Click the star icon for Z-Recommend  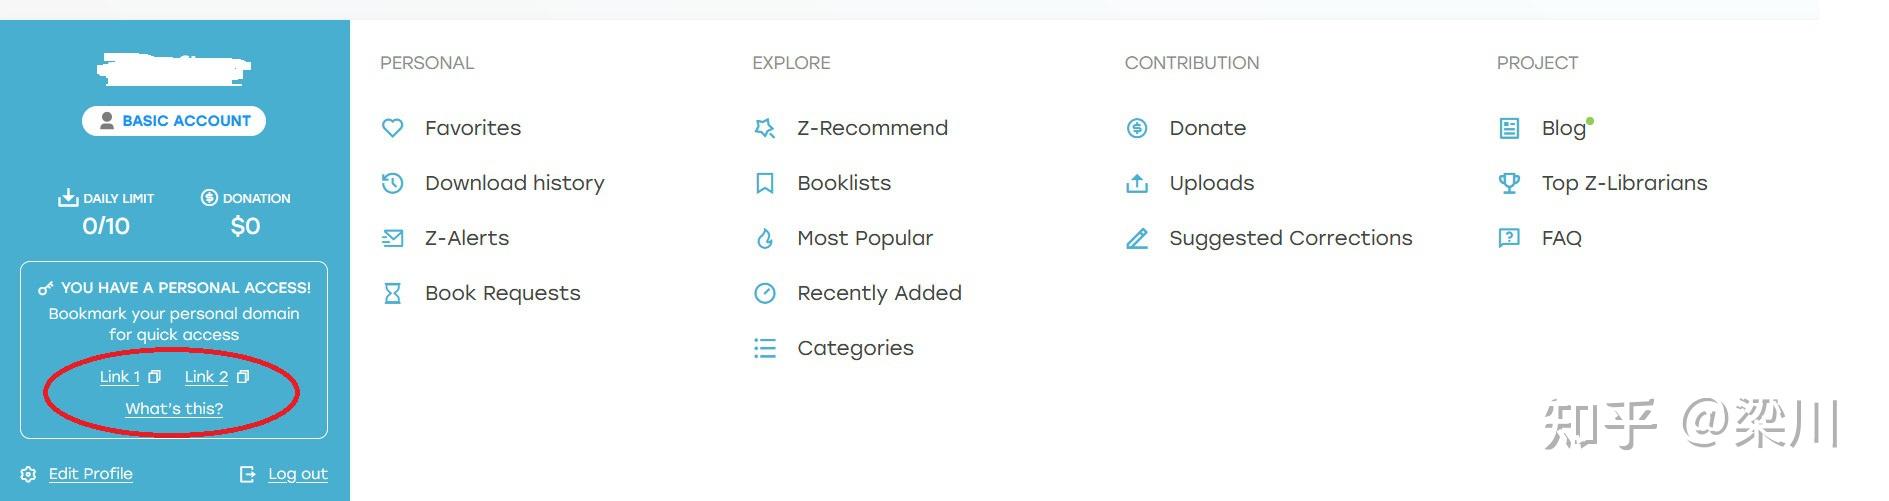[x=765, y=128]
